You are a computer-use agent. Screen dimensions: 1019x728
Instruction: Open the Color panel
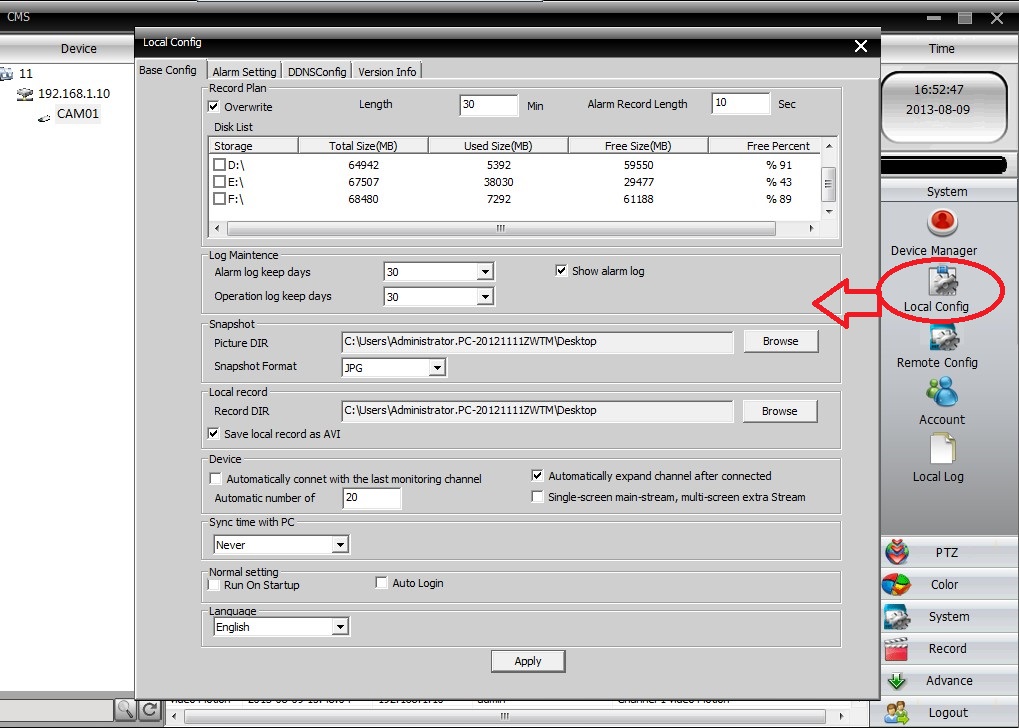pyautogui.click(x=946, y=585)
